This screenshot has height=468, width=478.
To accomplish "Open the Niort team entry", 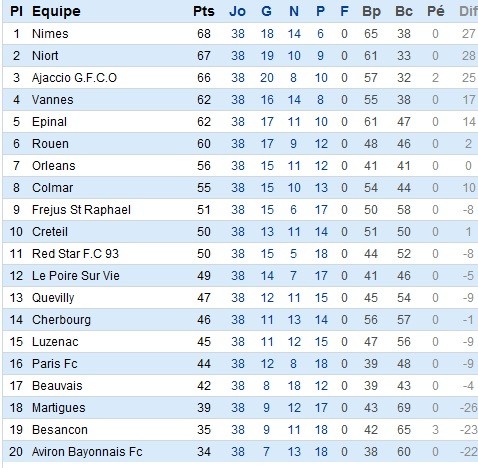I will pyautogui.click(x=45, y=56).
